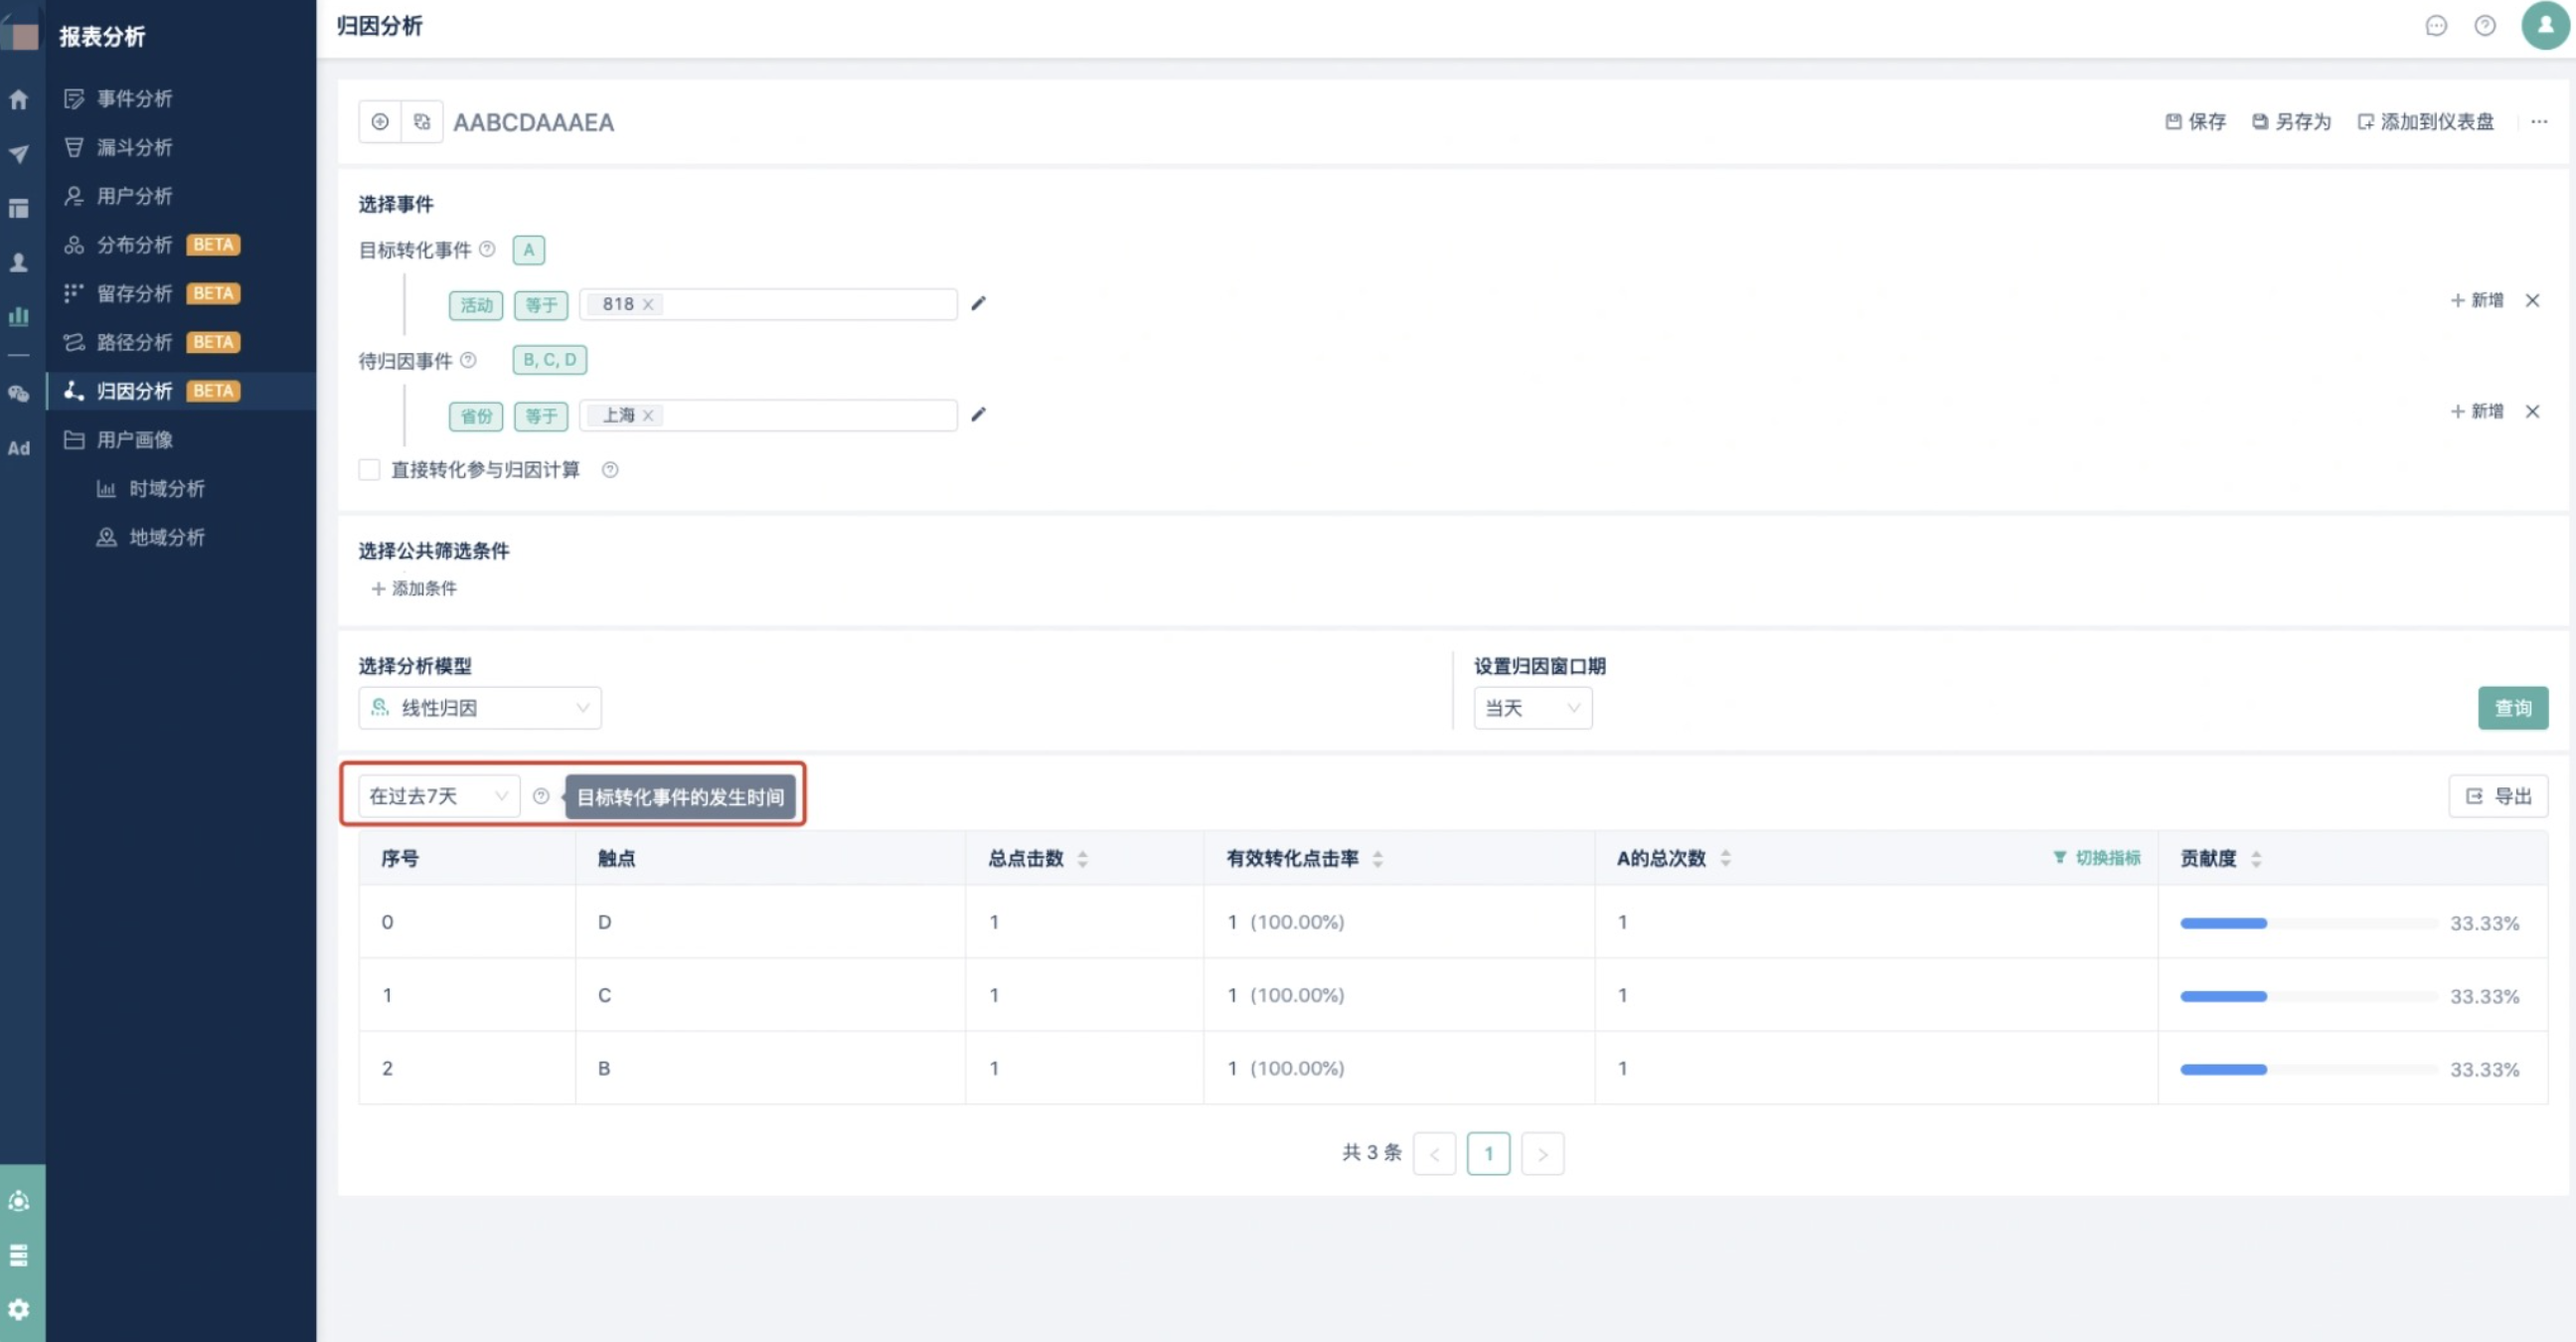Change the 省份 property selector

(476, 416)
